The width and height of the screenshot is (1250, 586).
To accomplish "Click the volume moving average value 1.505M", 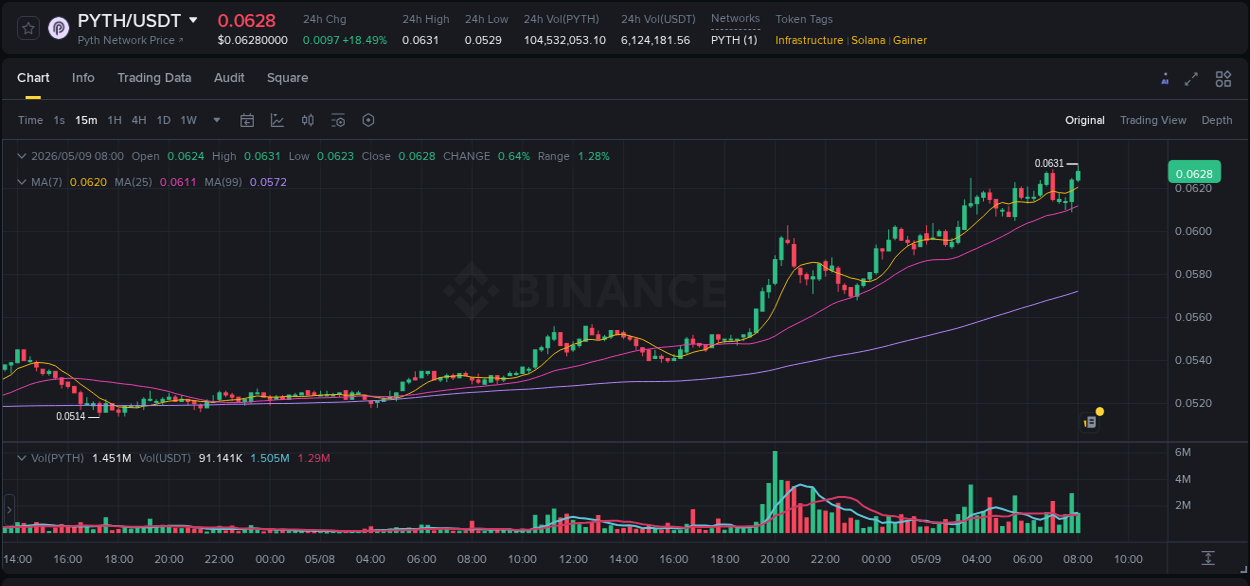I will point(270,457).
